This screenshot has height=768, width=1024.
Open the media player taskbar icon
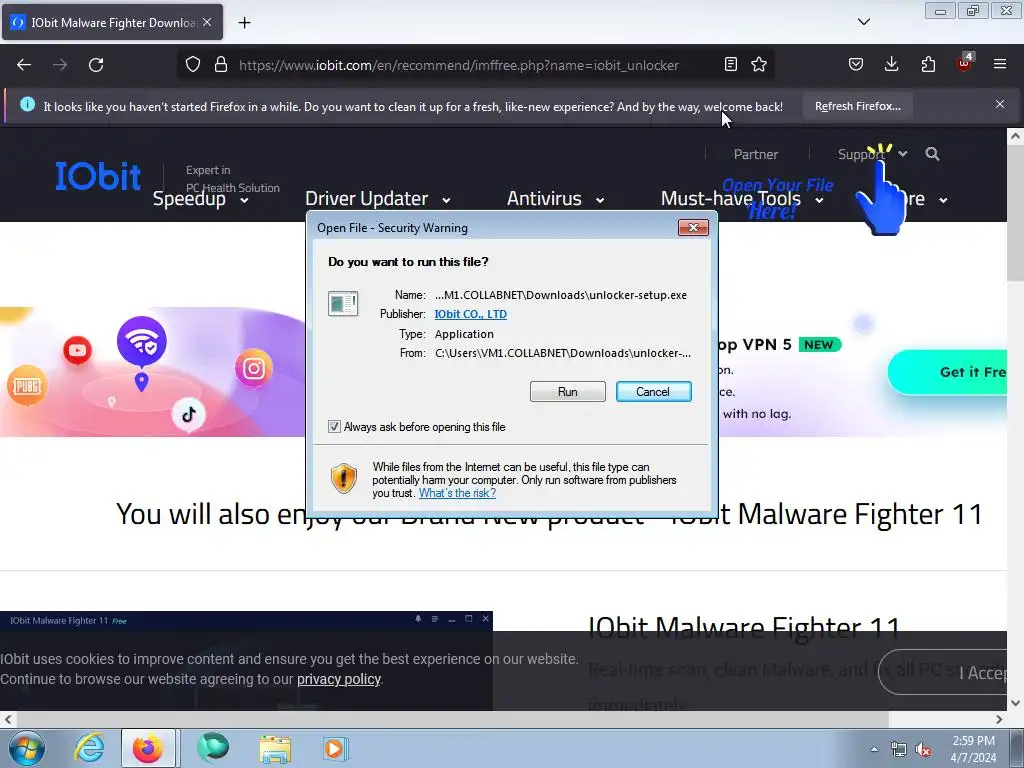click(x=336, y=748)
